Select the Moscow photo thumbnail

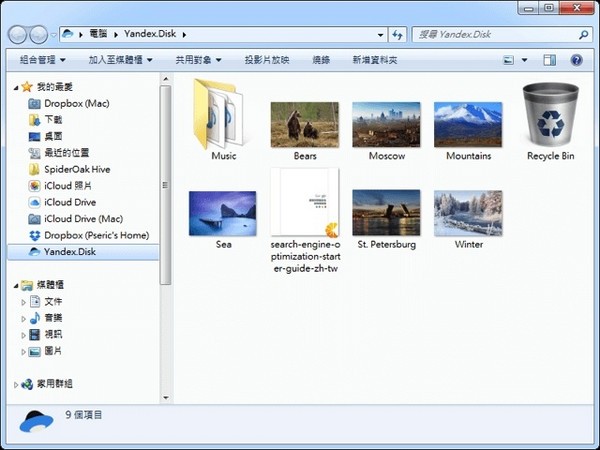point(386,124)
